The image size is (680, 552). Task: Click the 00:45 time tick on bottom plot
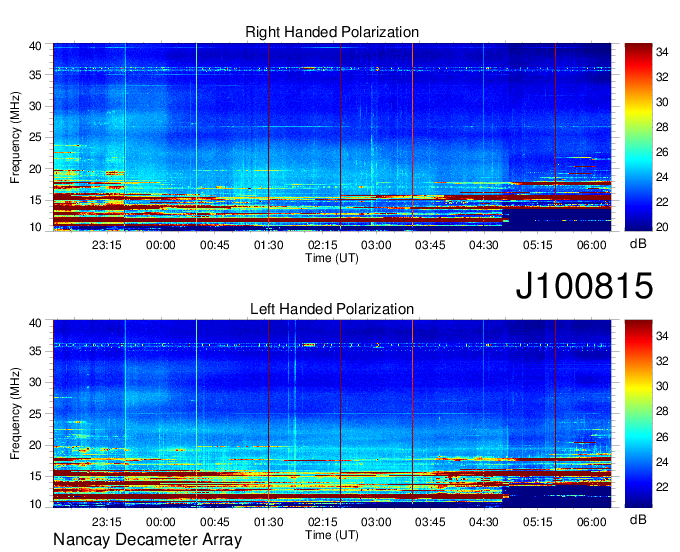[x=214, y=522]
